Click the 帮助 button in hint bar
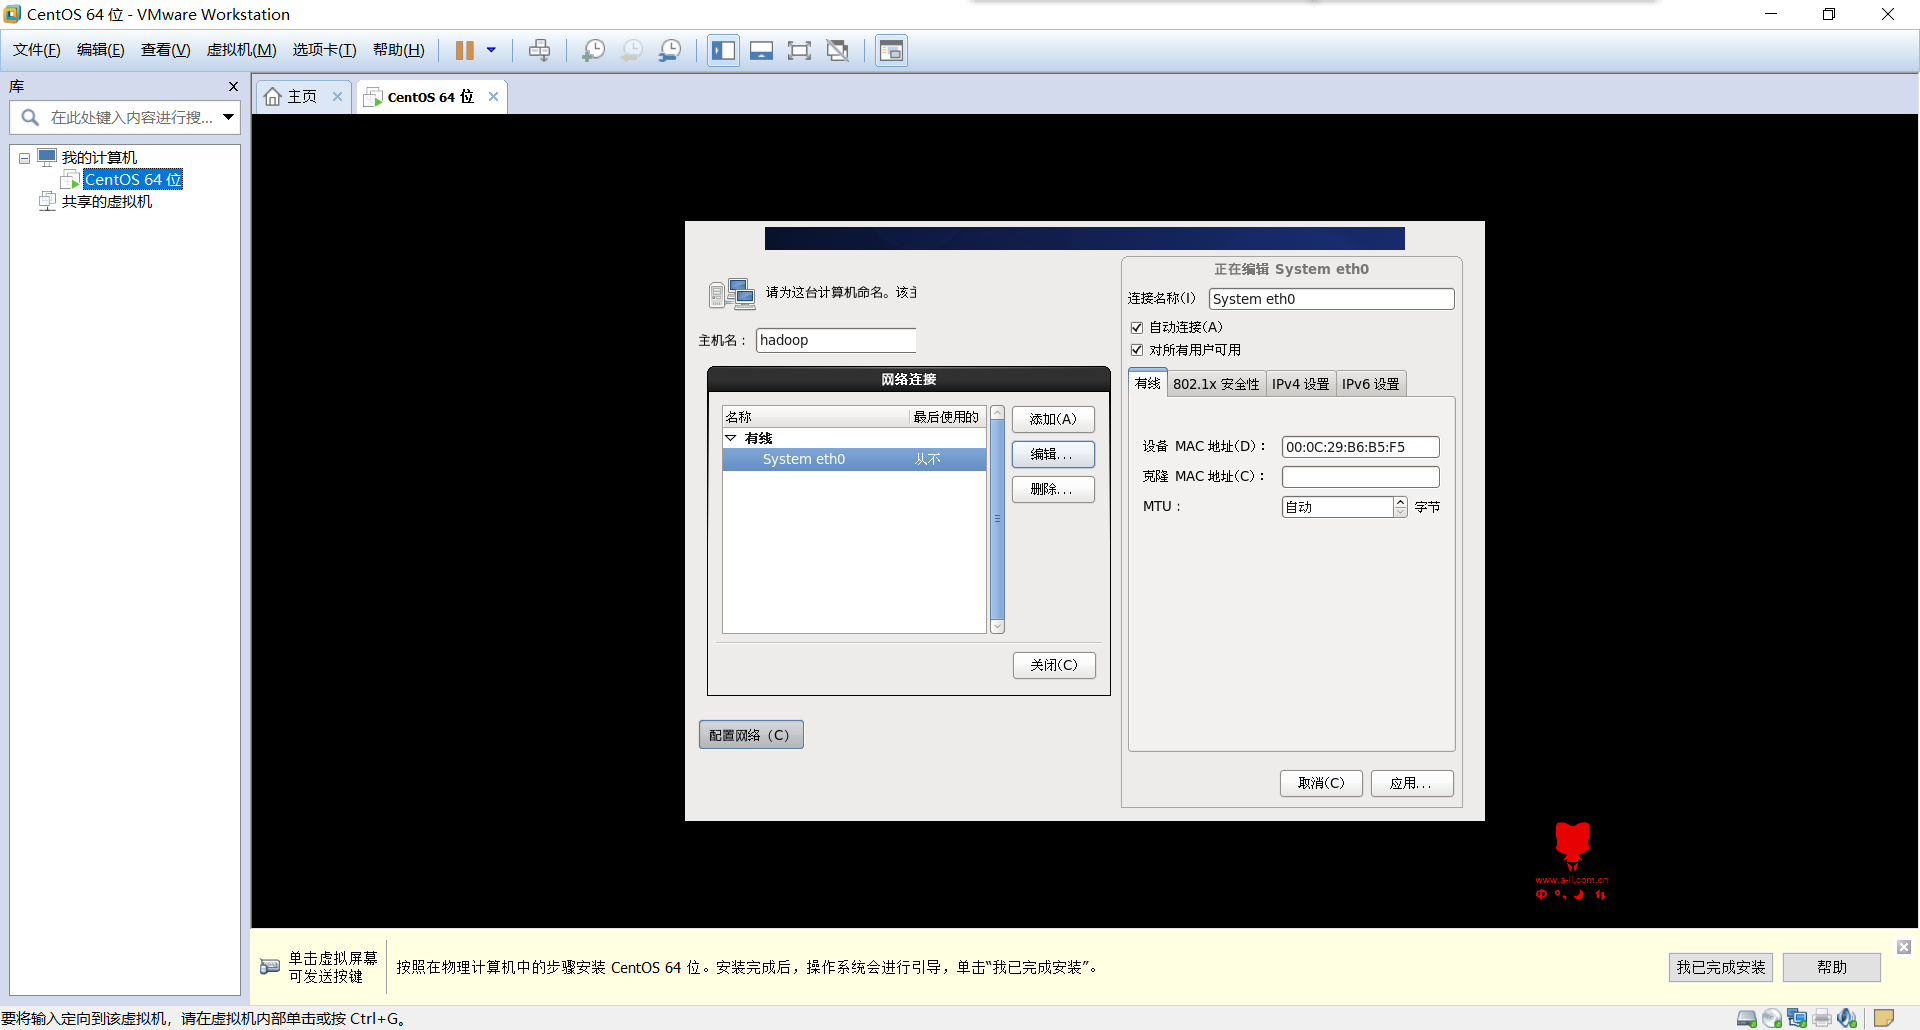The width and height of the screenshot is (1920, 1030). 1832,967
